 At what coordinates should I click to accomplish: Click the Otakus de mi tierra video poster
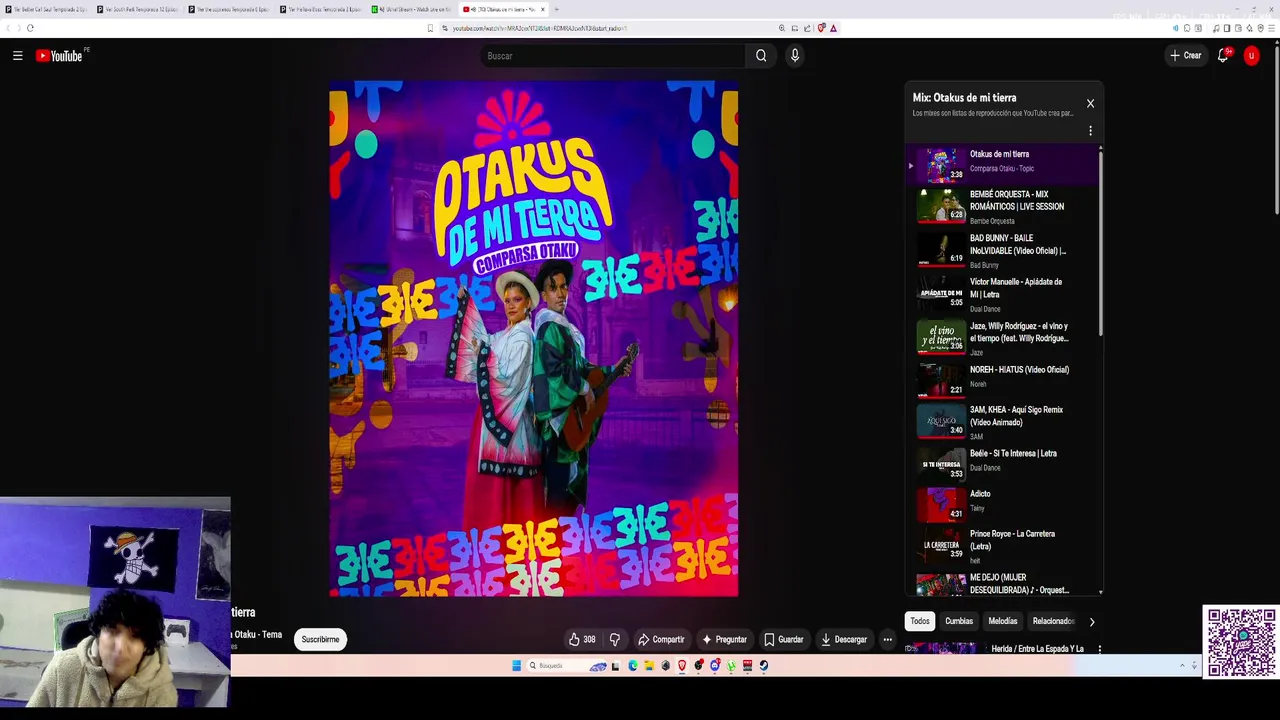click(x=534, y=339)
